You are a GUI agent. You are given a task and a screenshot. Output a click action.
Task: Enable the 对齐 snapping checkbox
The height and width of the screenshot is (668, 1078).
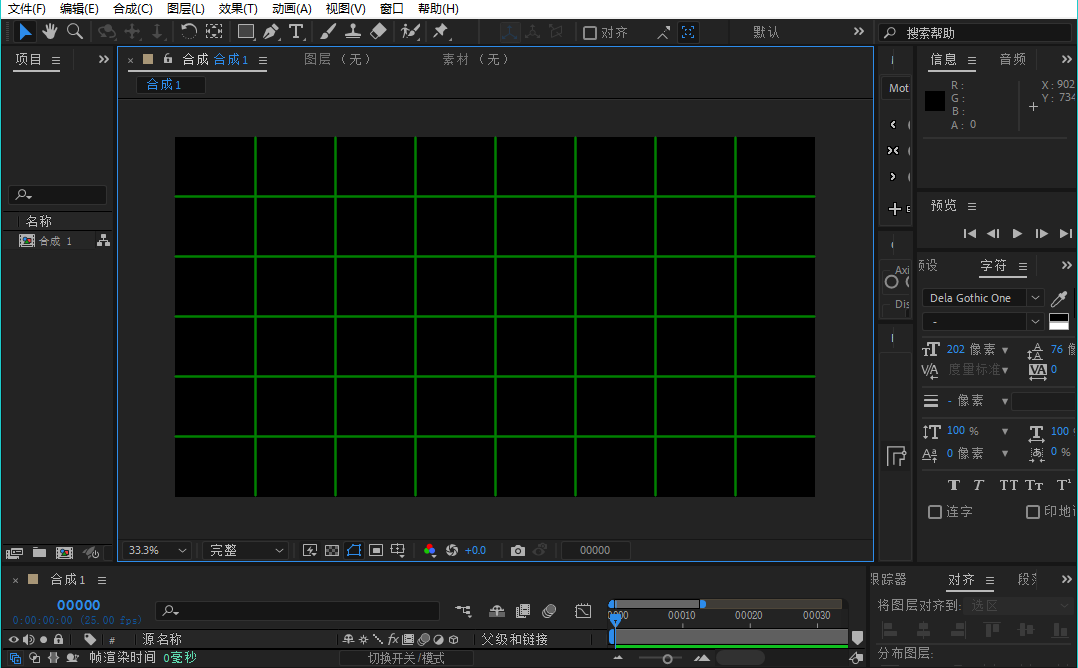pyautogui.click(x=589, y=33)
